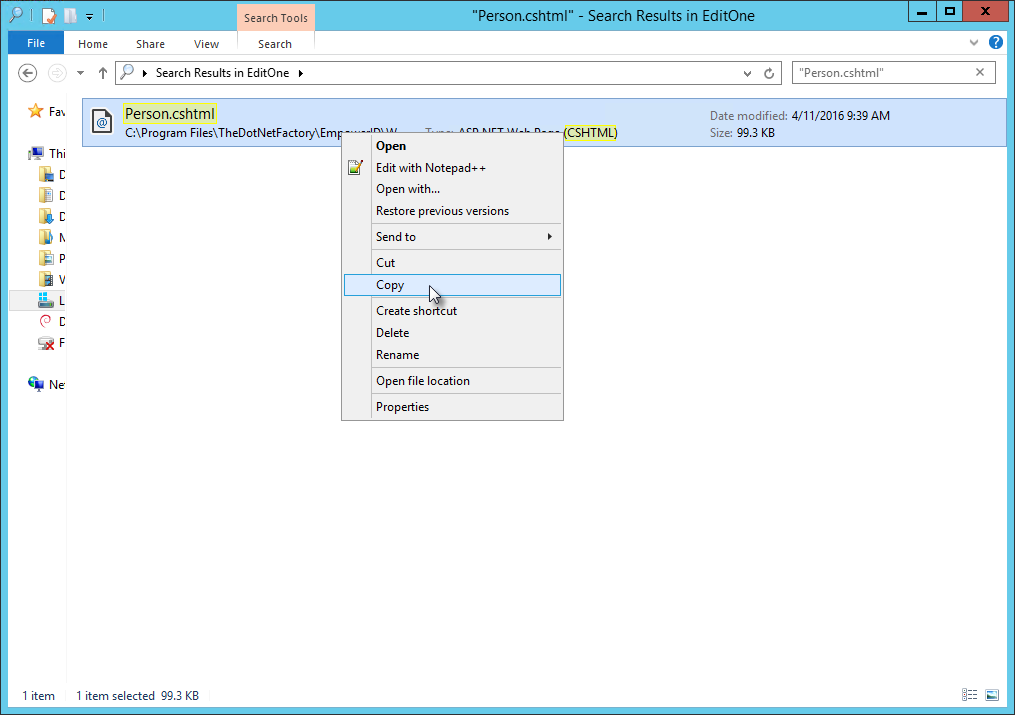Clear the search box with the X
Viewport: 1015px width, 715px height.
click(978, 72)
